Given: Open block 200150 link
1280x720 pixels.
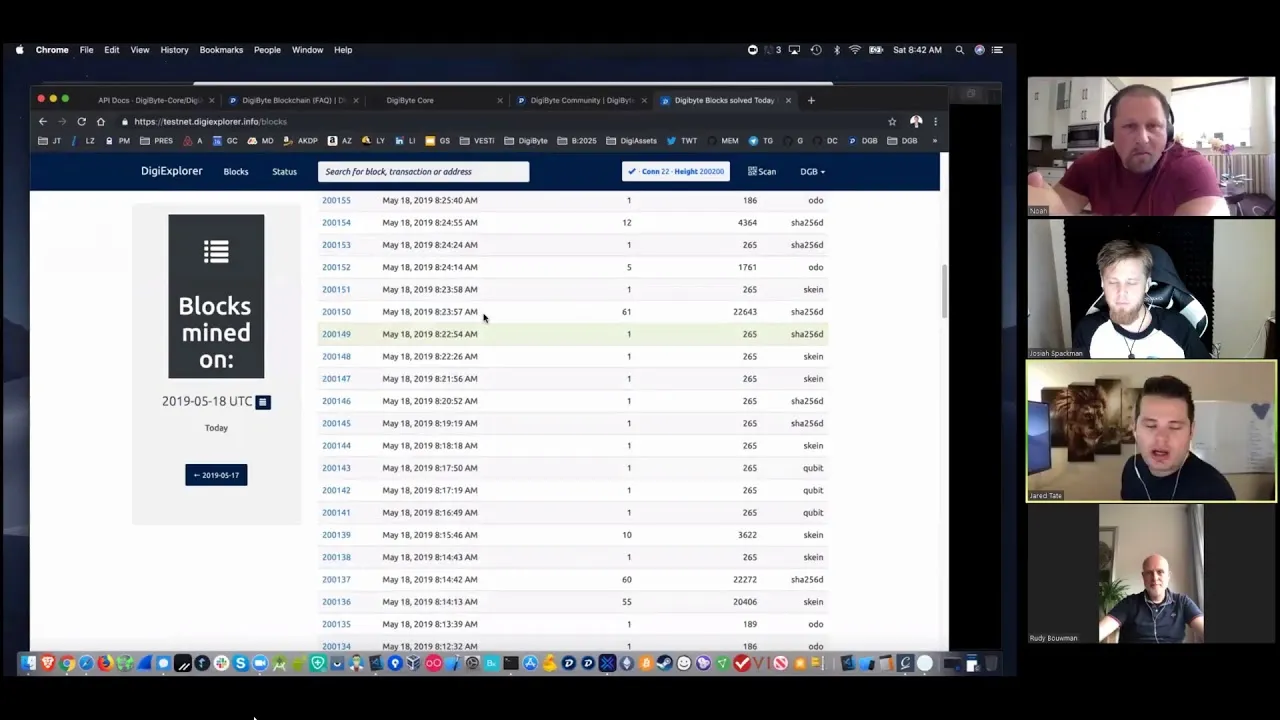Looking at the screenshot, I should (x=336, y=312).
